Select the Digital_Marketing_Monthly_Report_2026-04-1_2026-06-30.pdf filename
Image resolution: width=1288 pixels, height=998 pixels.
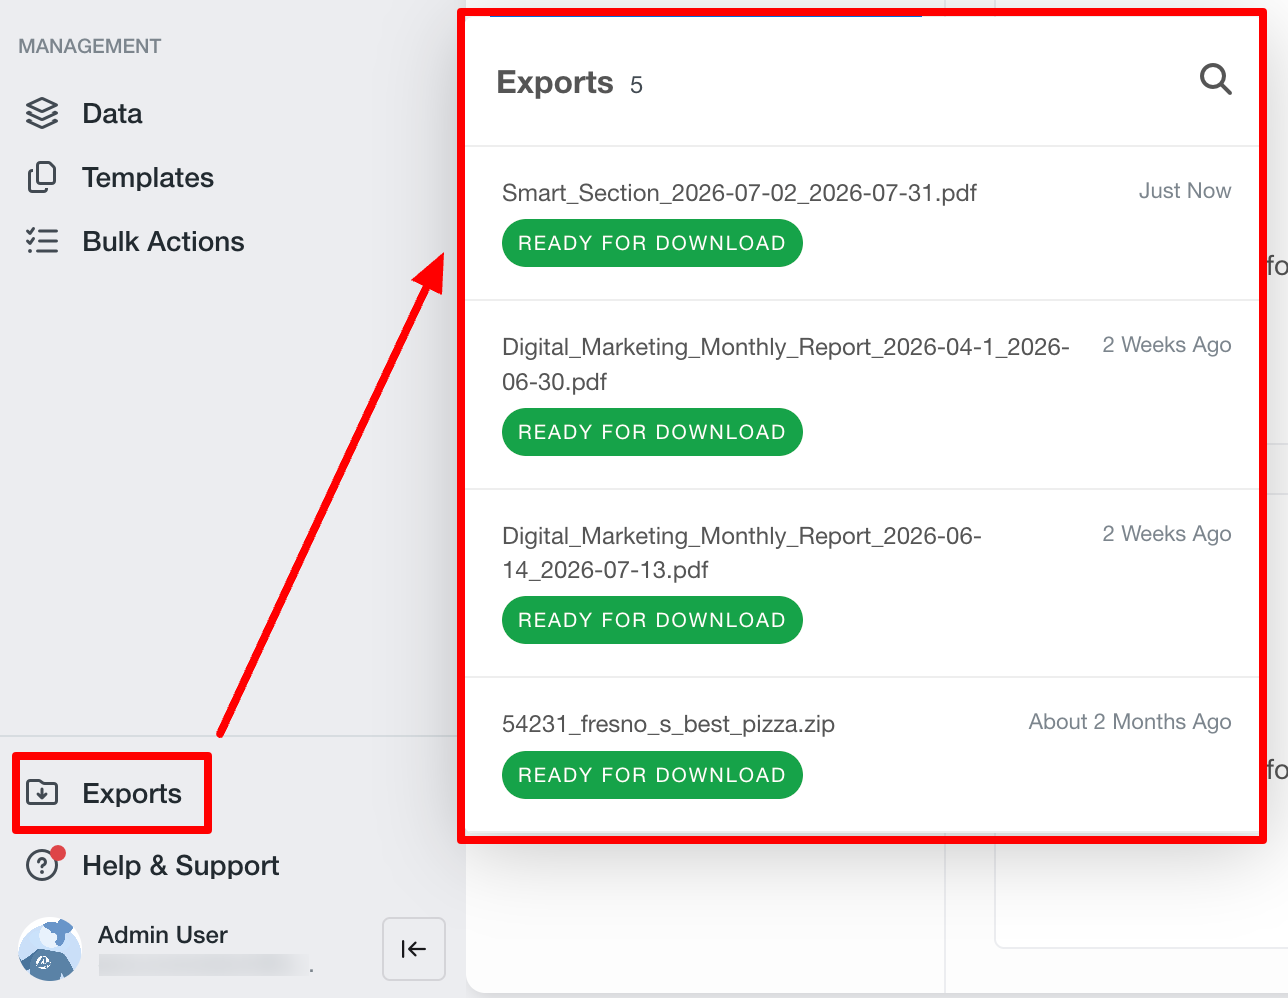click(x=786, y=364)
